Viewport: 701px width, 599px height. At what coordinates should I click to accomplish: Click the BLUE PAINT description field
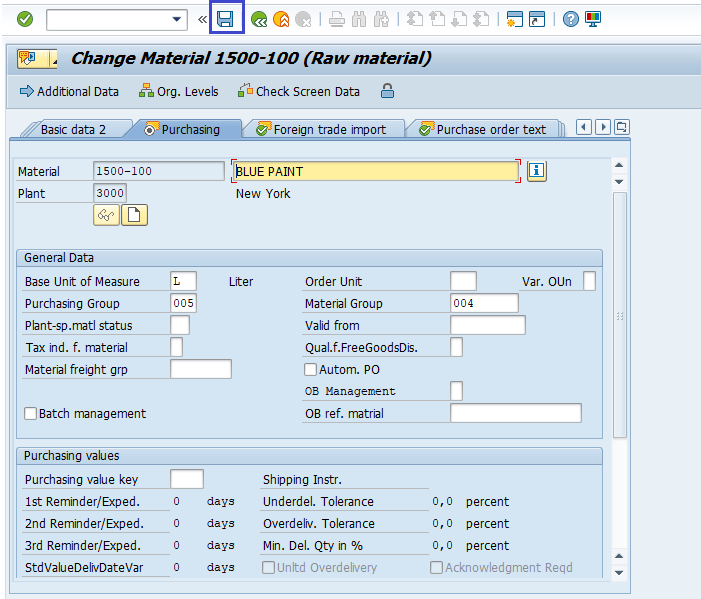[x=376, y=171]
